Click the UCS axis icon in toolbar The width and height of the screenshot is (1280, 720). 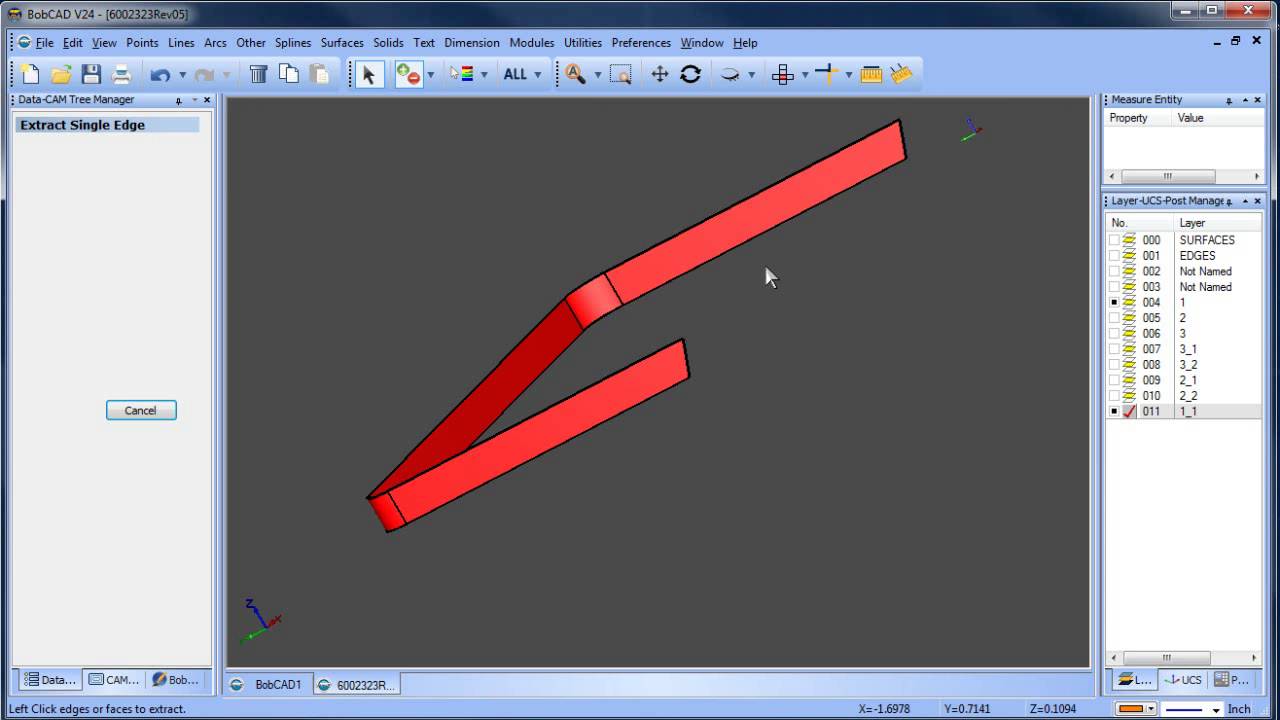click(826, 74)
